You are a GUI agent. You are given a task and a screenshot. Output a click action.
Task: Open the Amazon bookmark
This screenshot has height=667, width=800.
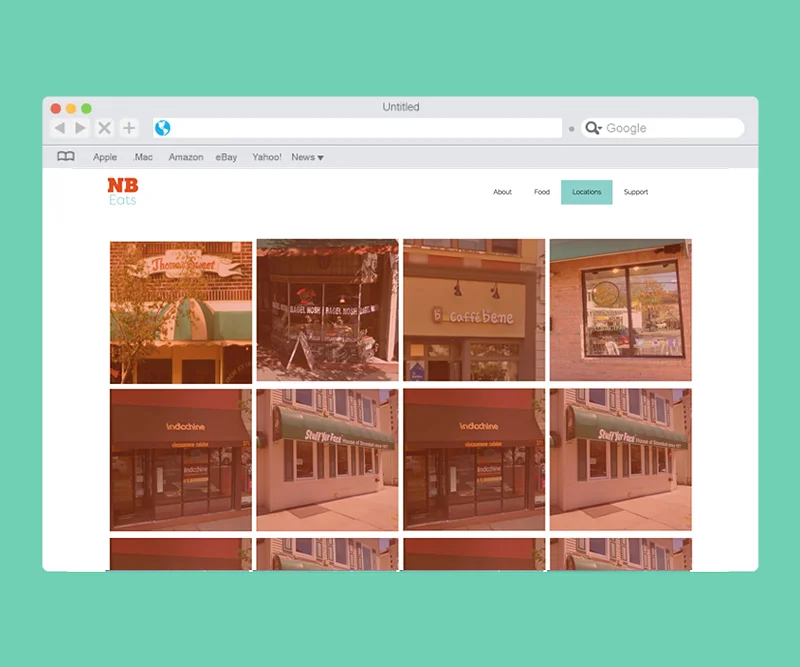tap(186, 157)
